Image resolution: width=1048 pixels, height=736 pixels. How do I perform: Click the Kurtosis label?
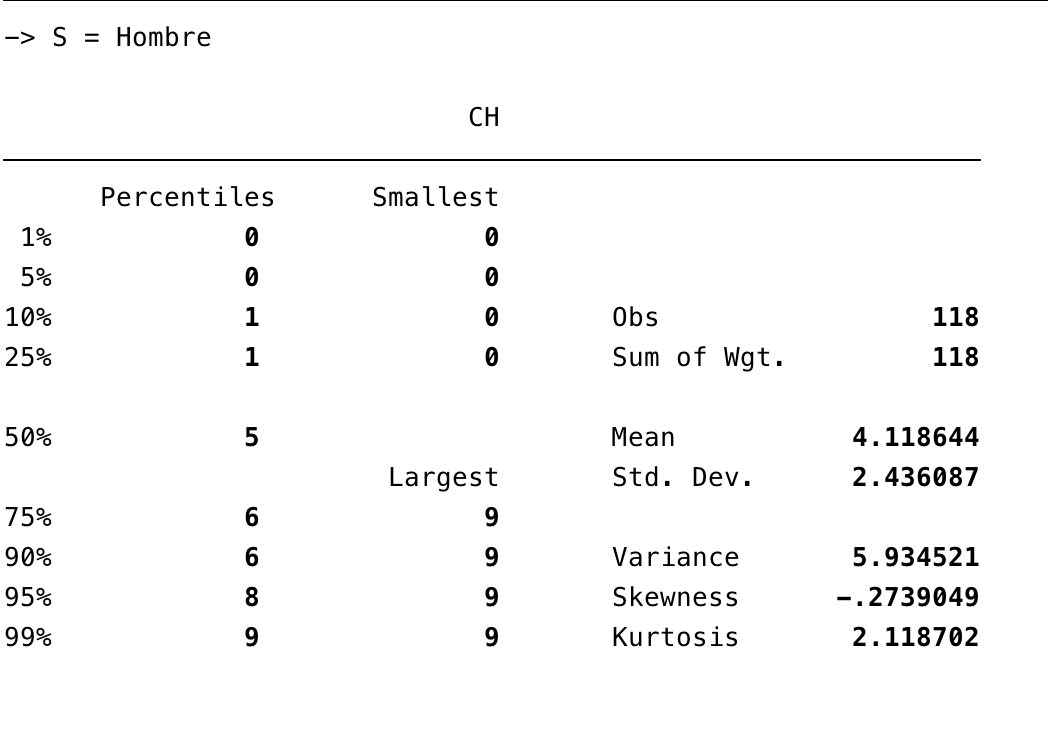[x=675, y=638]
